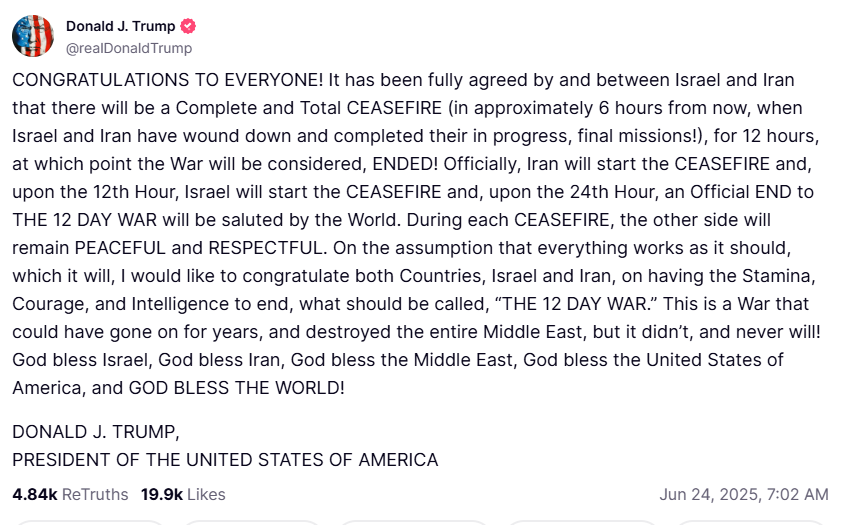View the 4.84k ReTruths list
The width and height of the screenshot is (843, 525).
pyautogui.click(x=70, y=494)
